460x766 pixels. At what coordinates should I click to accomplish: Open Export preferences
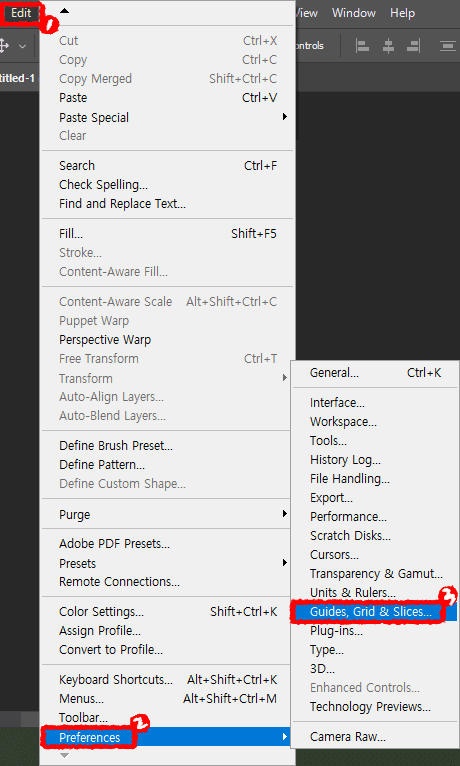375,498
